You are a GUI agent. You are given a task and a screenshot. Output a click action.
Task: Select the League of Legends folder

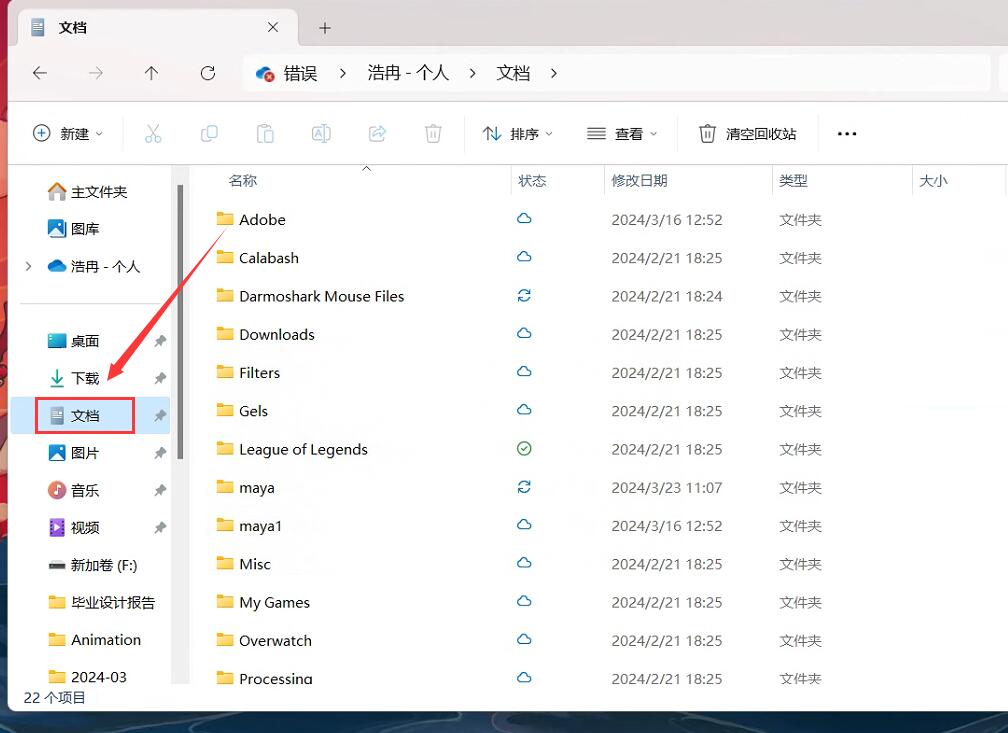coord(303,449)
